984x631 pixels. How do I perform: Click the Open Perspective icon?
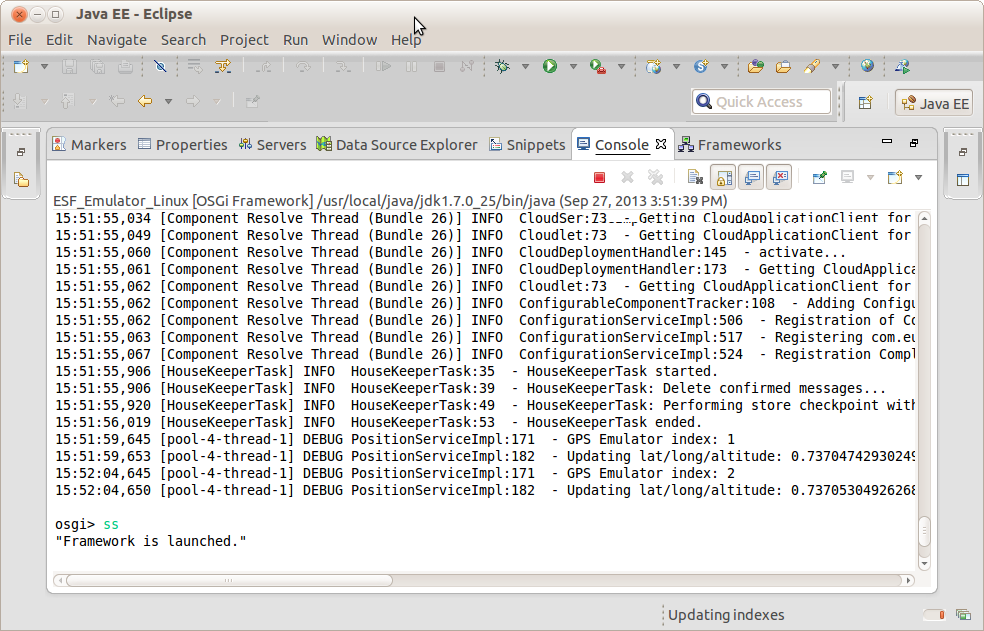(x=865, y=102)
